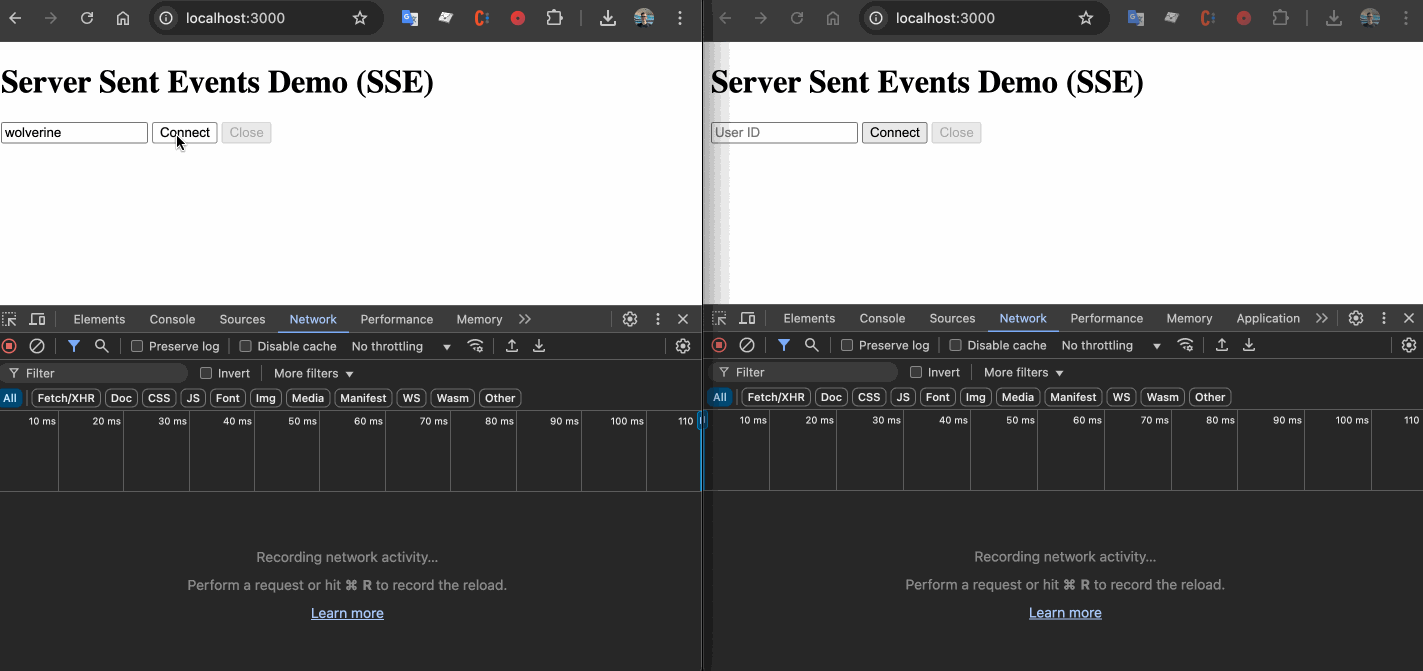This screenshot has height=671, width=1423.
Task: Open network search in right DevTools
Action: (x=811, y=345)
